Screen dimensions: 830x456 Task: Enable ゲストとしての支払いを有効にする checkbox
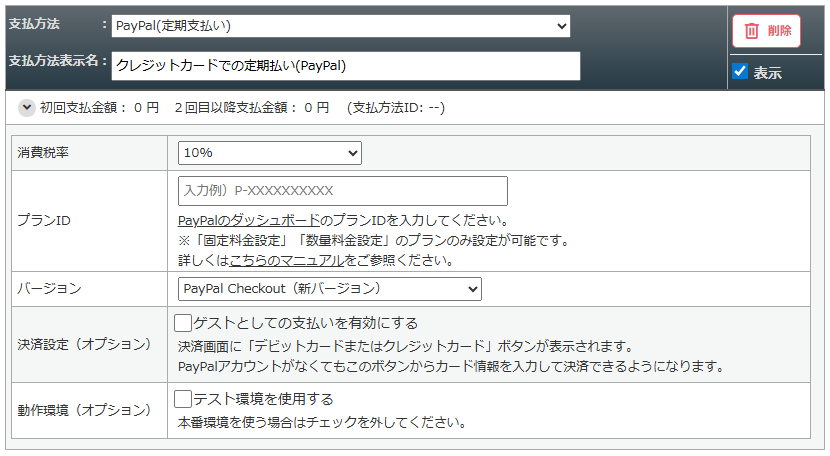(x=183, y=323)
